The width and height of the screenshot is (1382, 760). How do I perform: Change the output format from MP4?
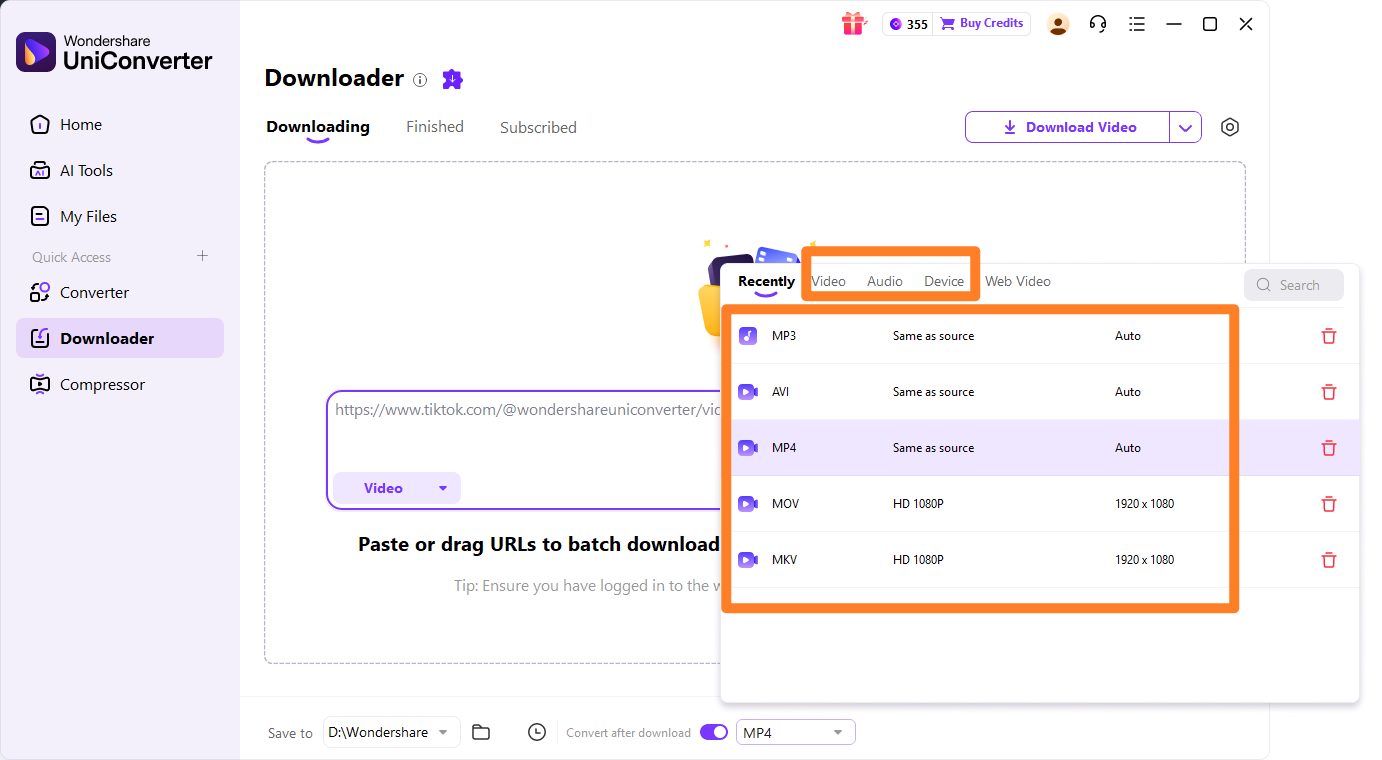tap(795, 732)
